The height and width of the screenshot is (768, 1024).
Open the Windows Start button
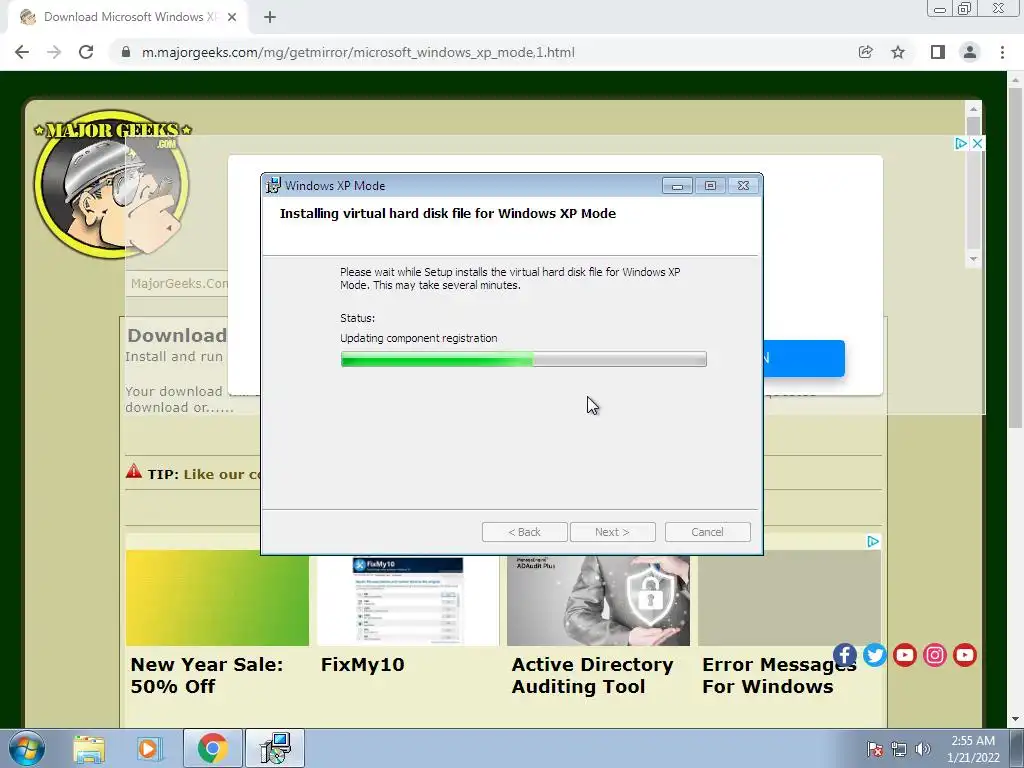pos(27,748)
